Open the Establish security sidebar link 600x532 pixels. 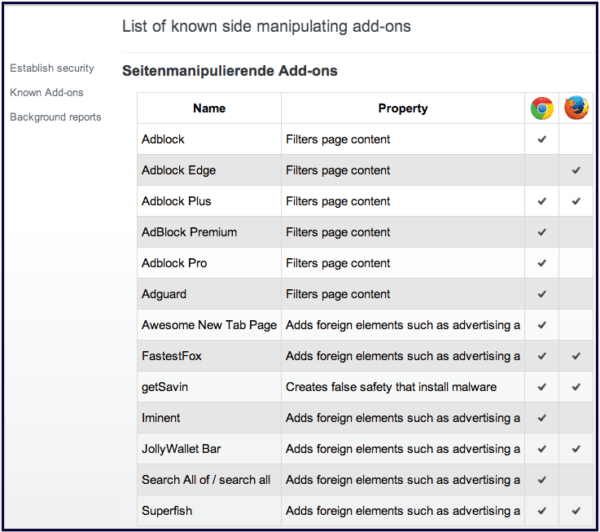pos(52,68)
